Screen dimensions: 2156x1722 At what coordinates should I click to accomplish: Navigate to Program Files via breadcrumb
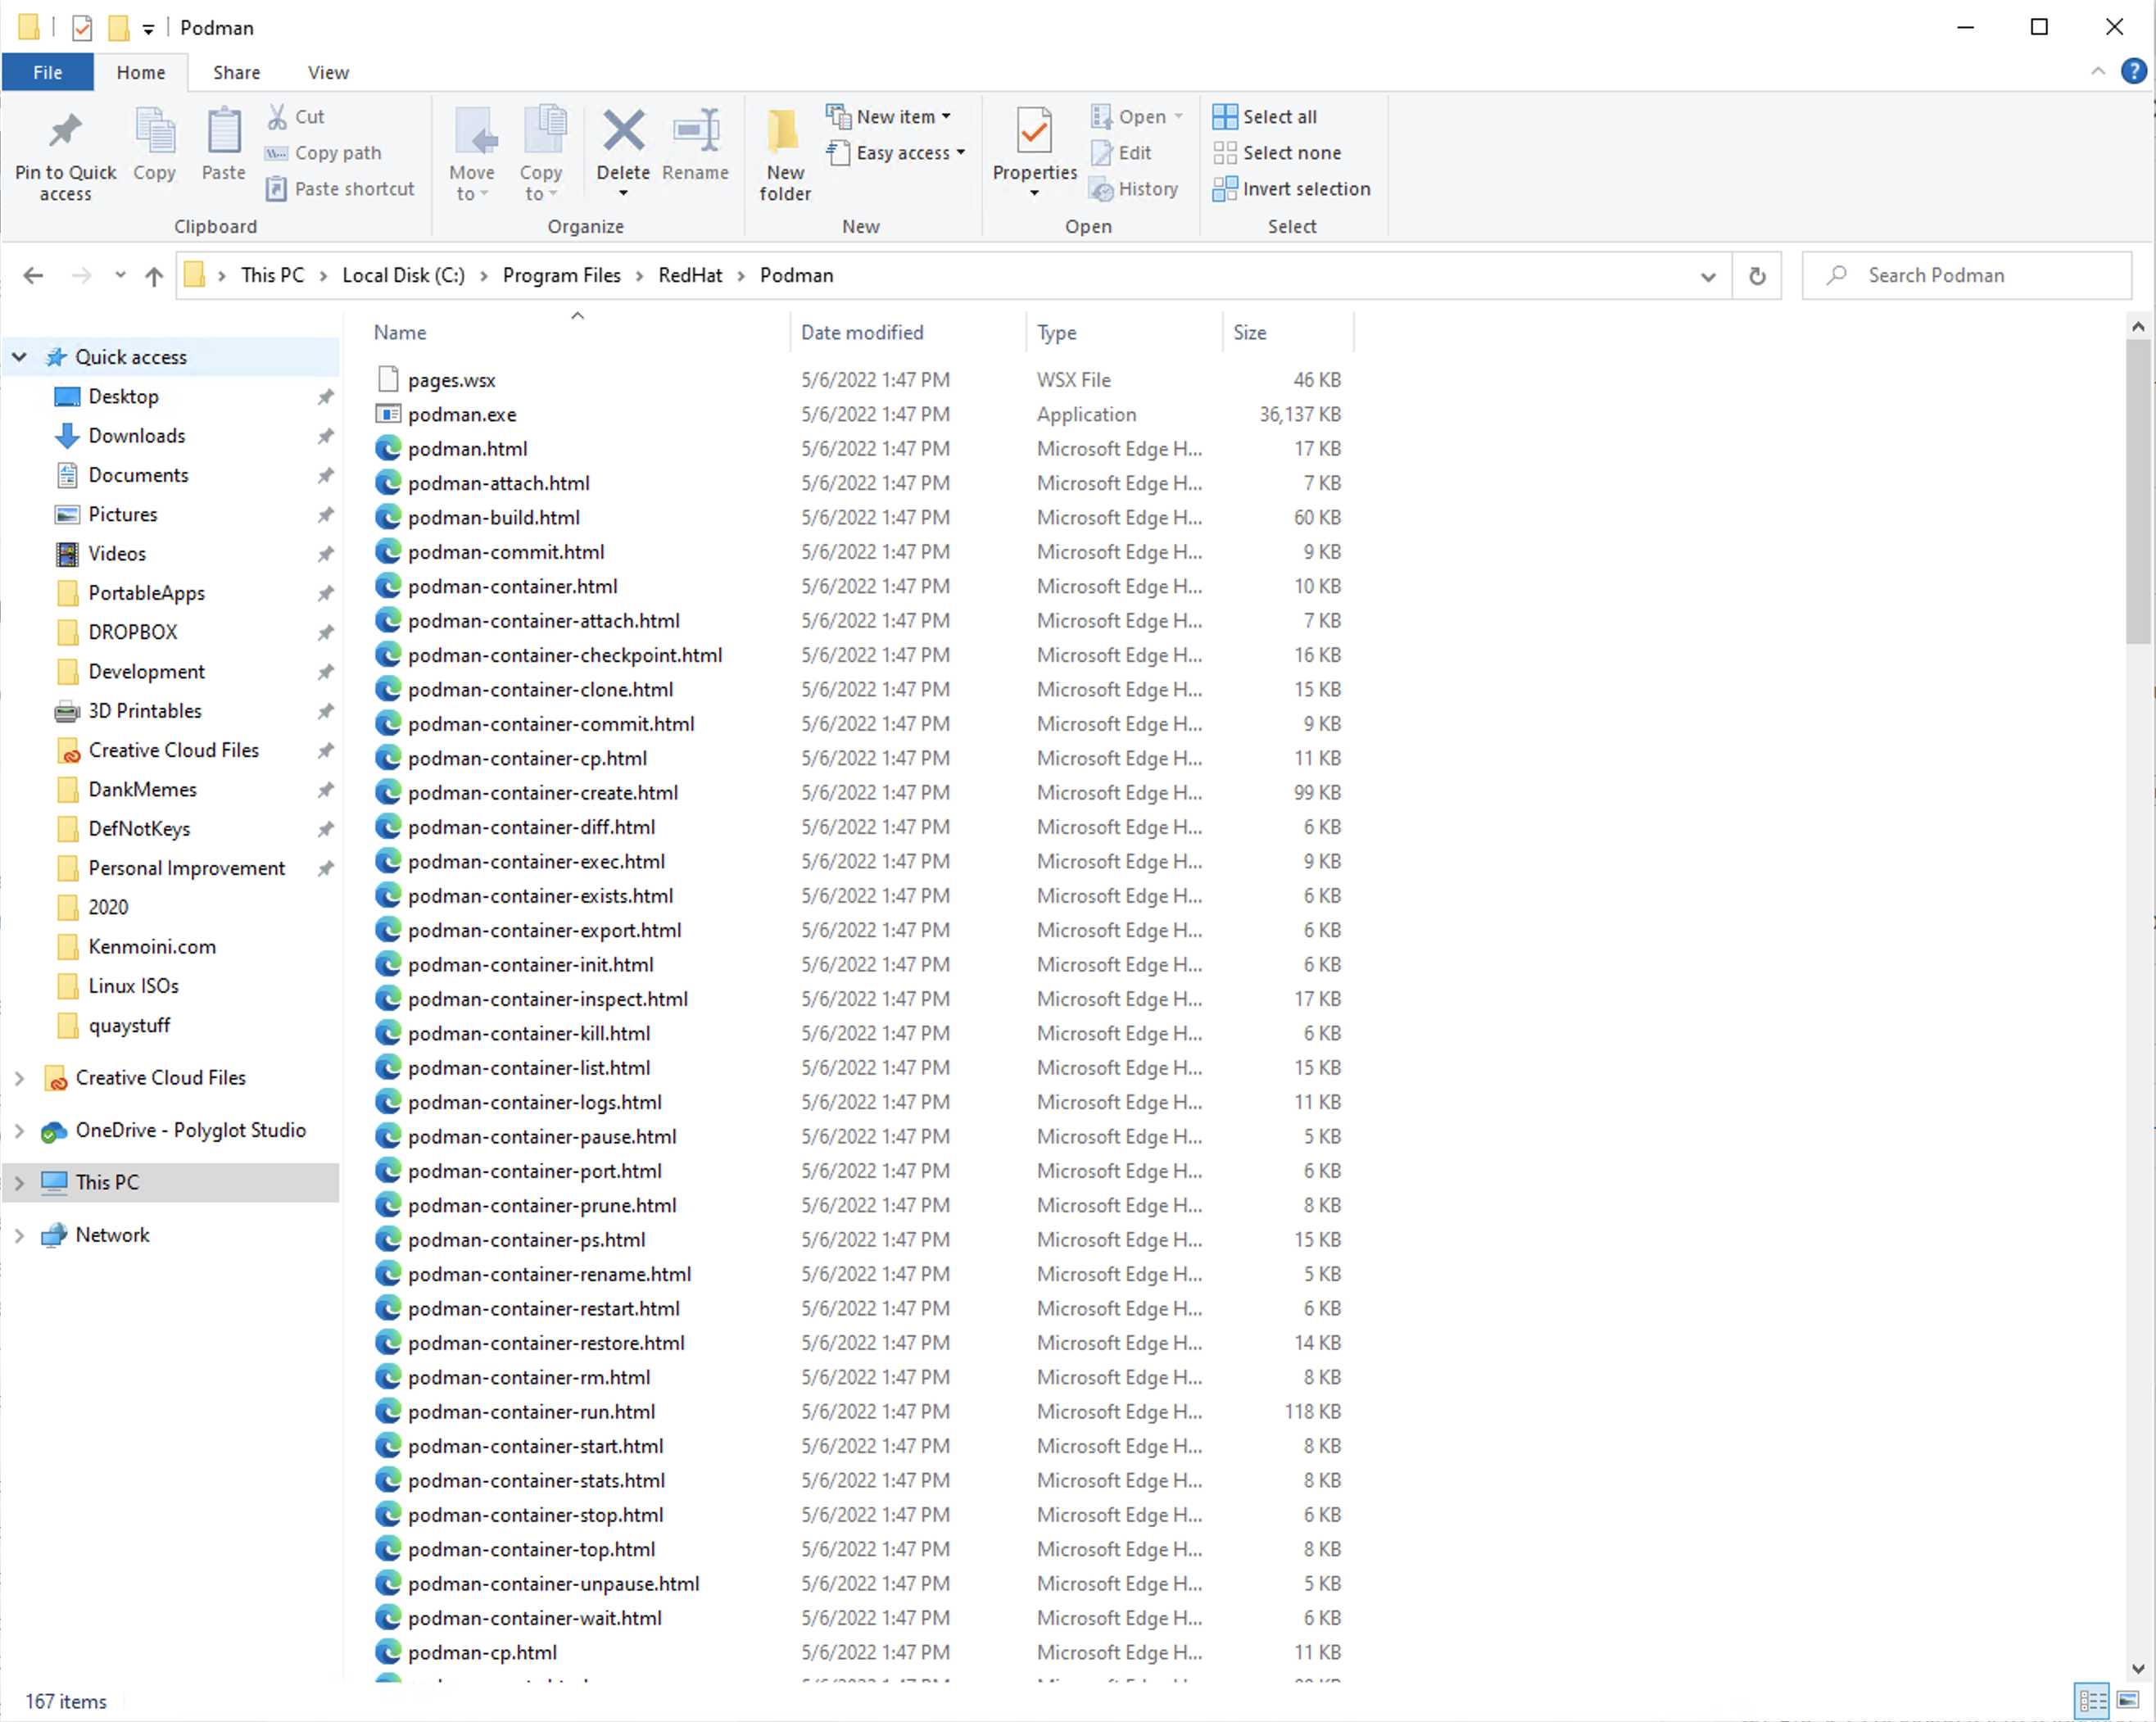click(562, 275)
